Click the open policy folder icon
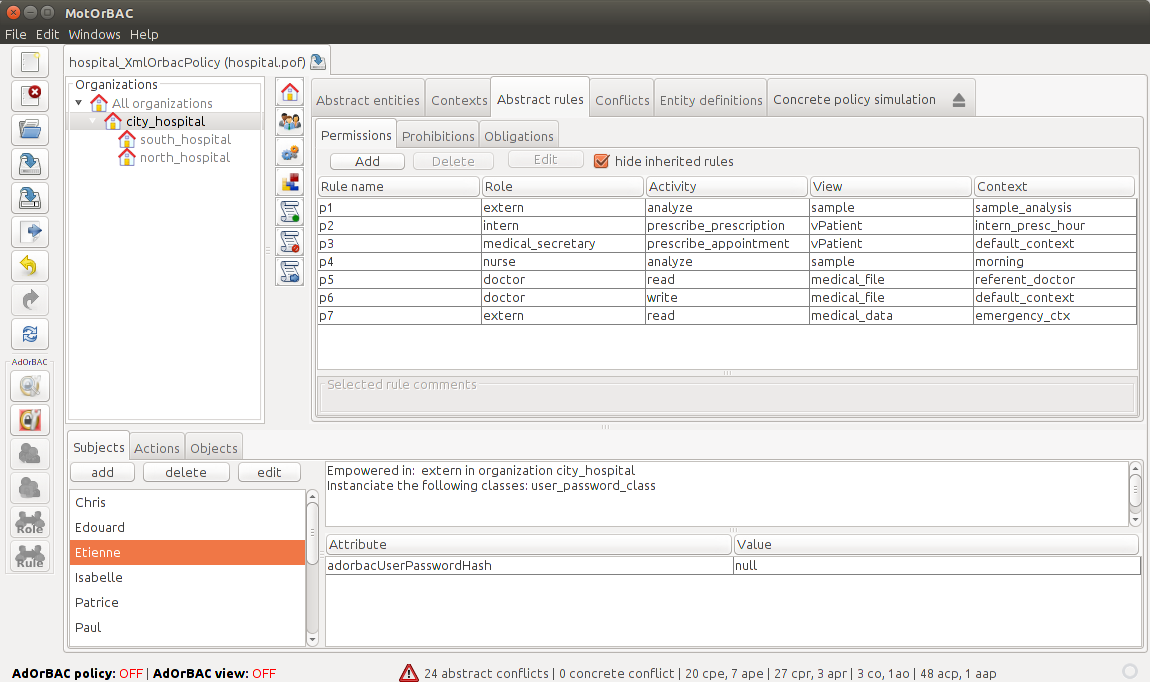 click(30, 130)
